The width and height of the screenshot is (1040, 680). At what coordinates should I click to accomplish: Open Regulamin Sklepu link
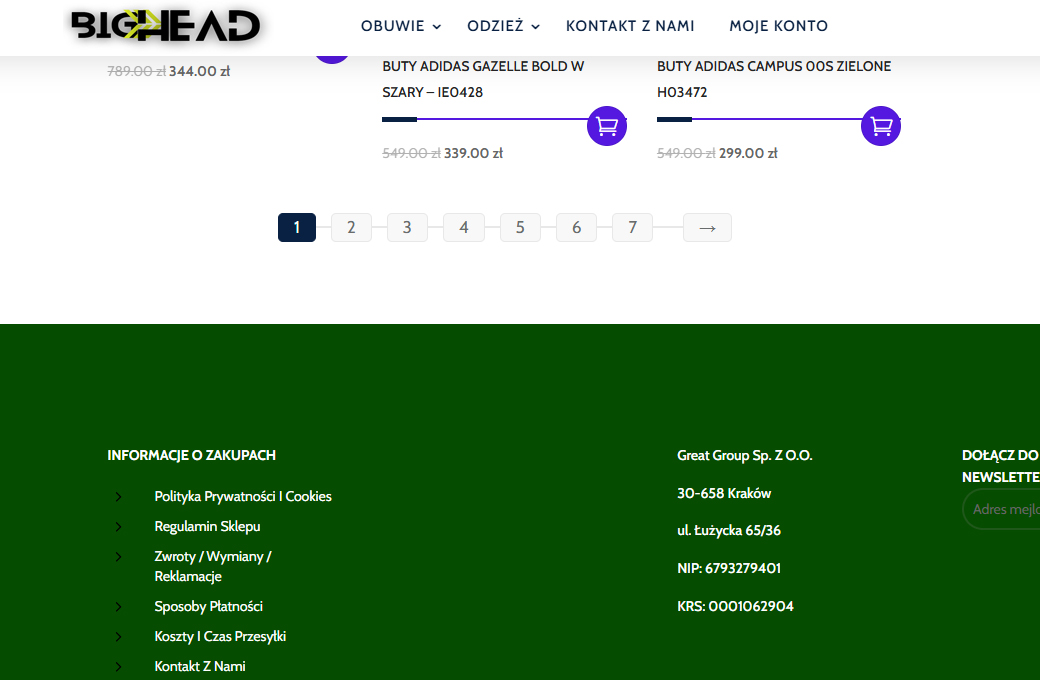207,526
